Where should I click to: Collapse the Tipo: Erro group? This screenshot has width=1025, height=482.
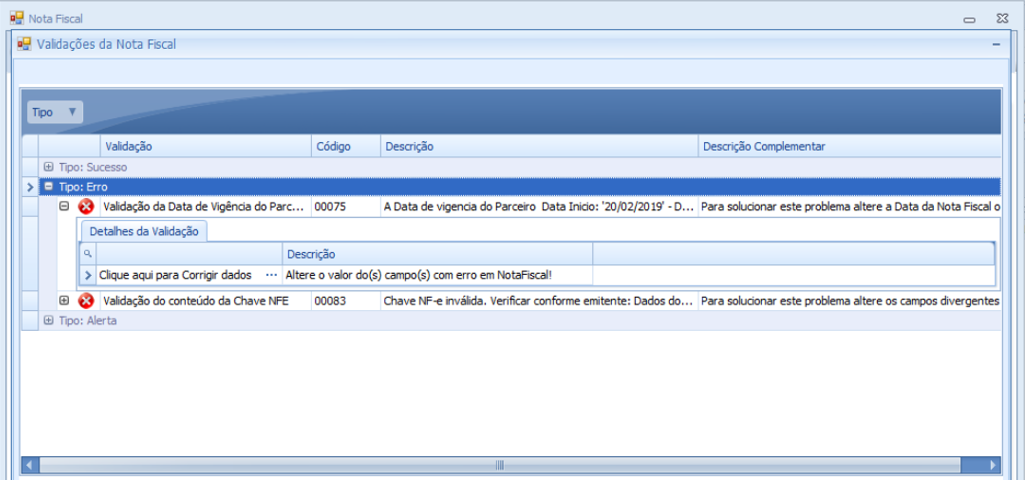(x=48, y=186)
